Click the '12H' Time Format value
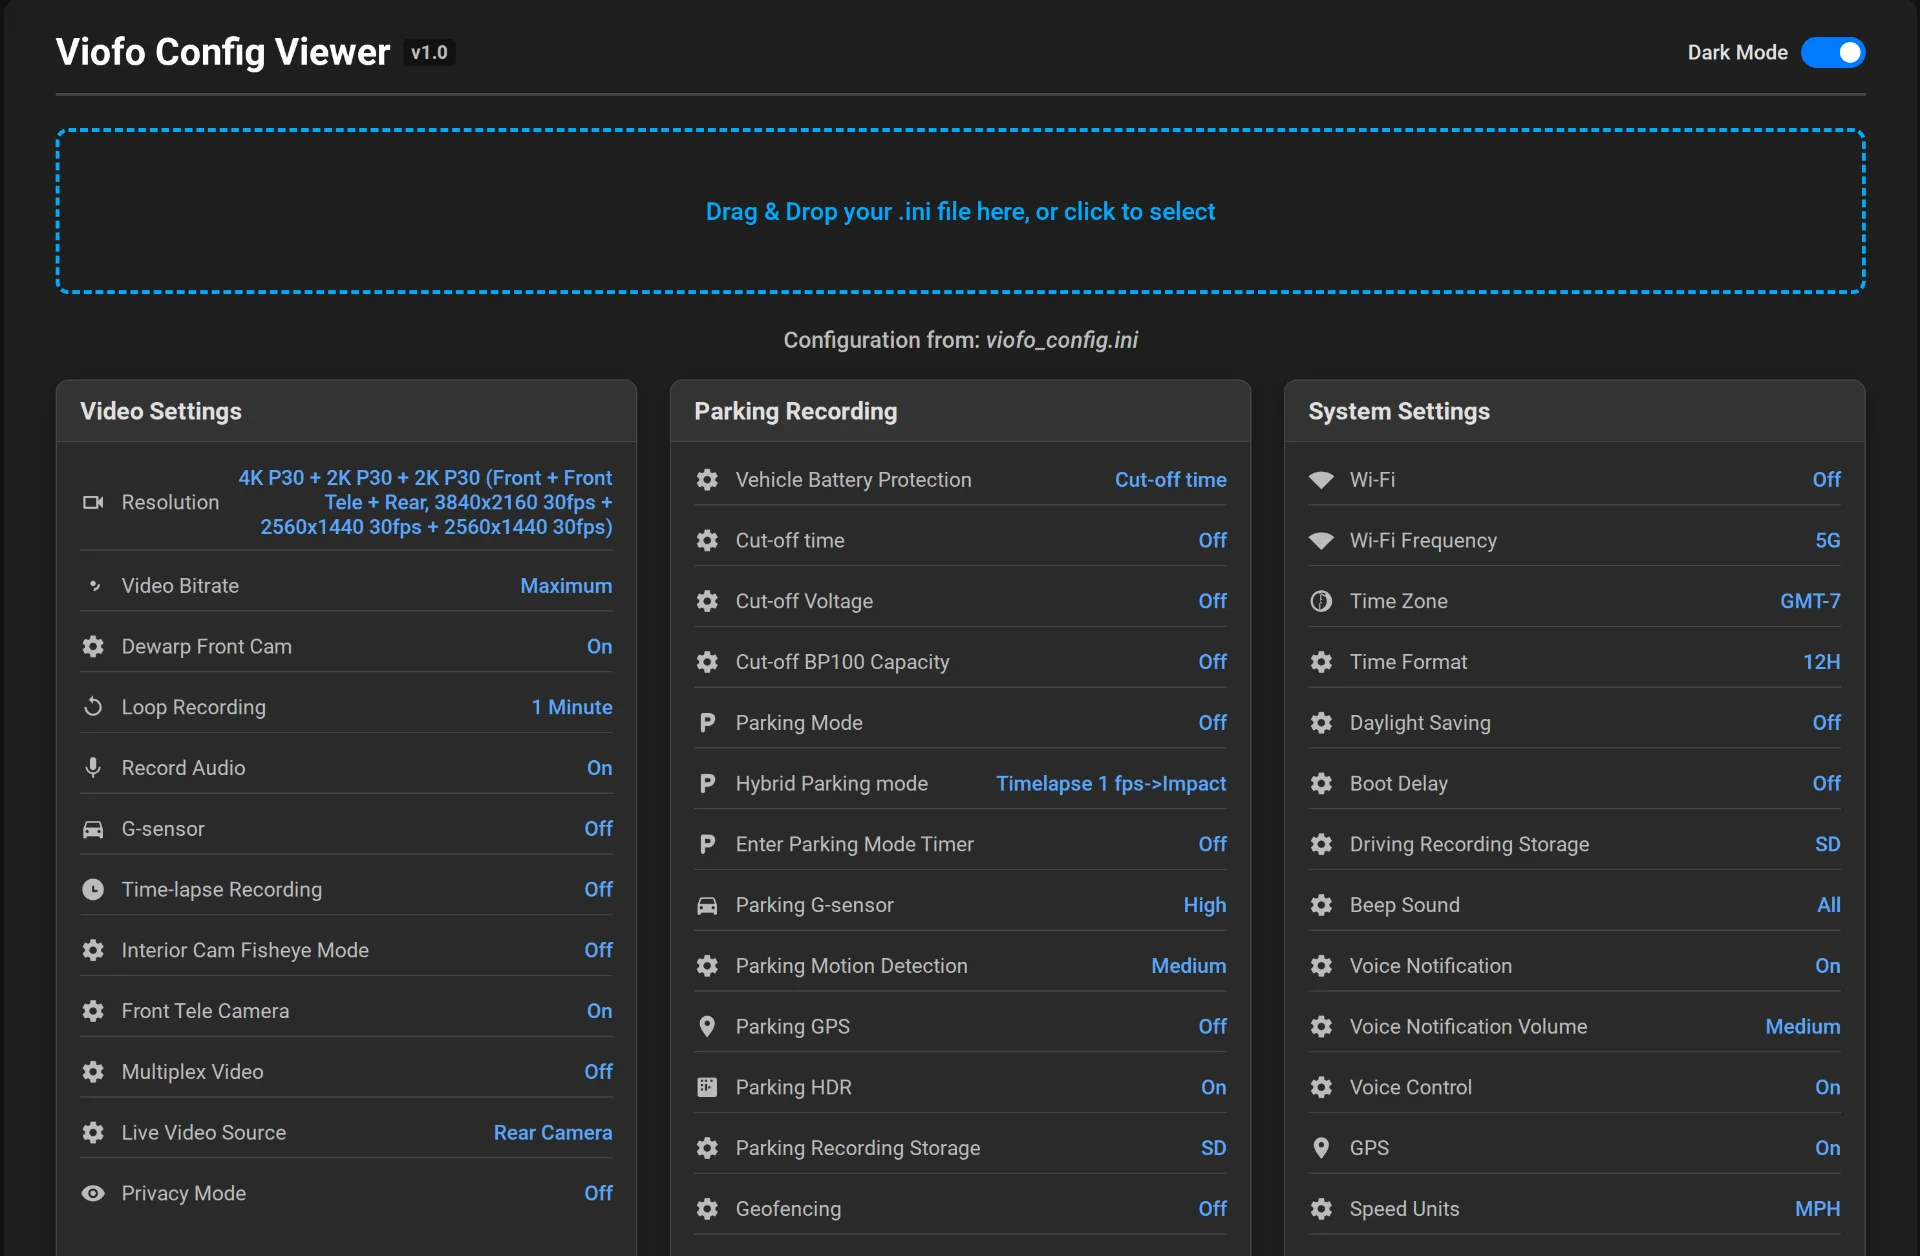1920x1256 pixels. coord(1822,662)
